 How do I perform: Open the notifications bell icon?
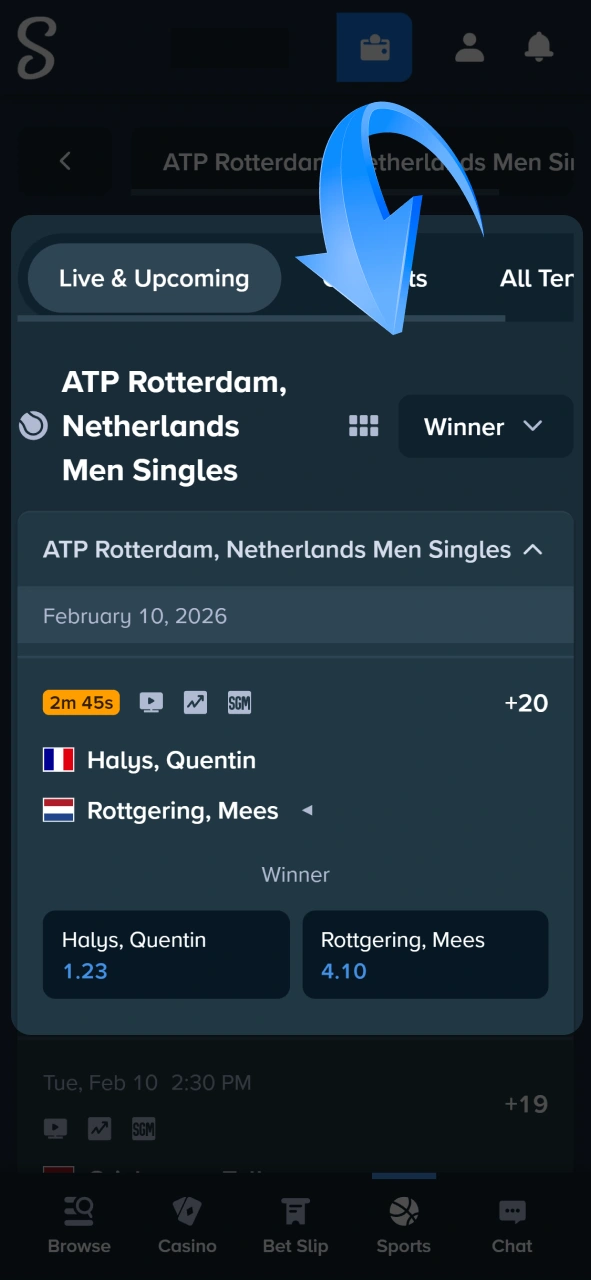pos(539,47)
